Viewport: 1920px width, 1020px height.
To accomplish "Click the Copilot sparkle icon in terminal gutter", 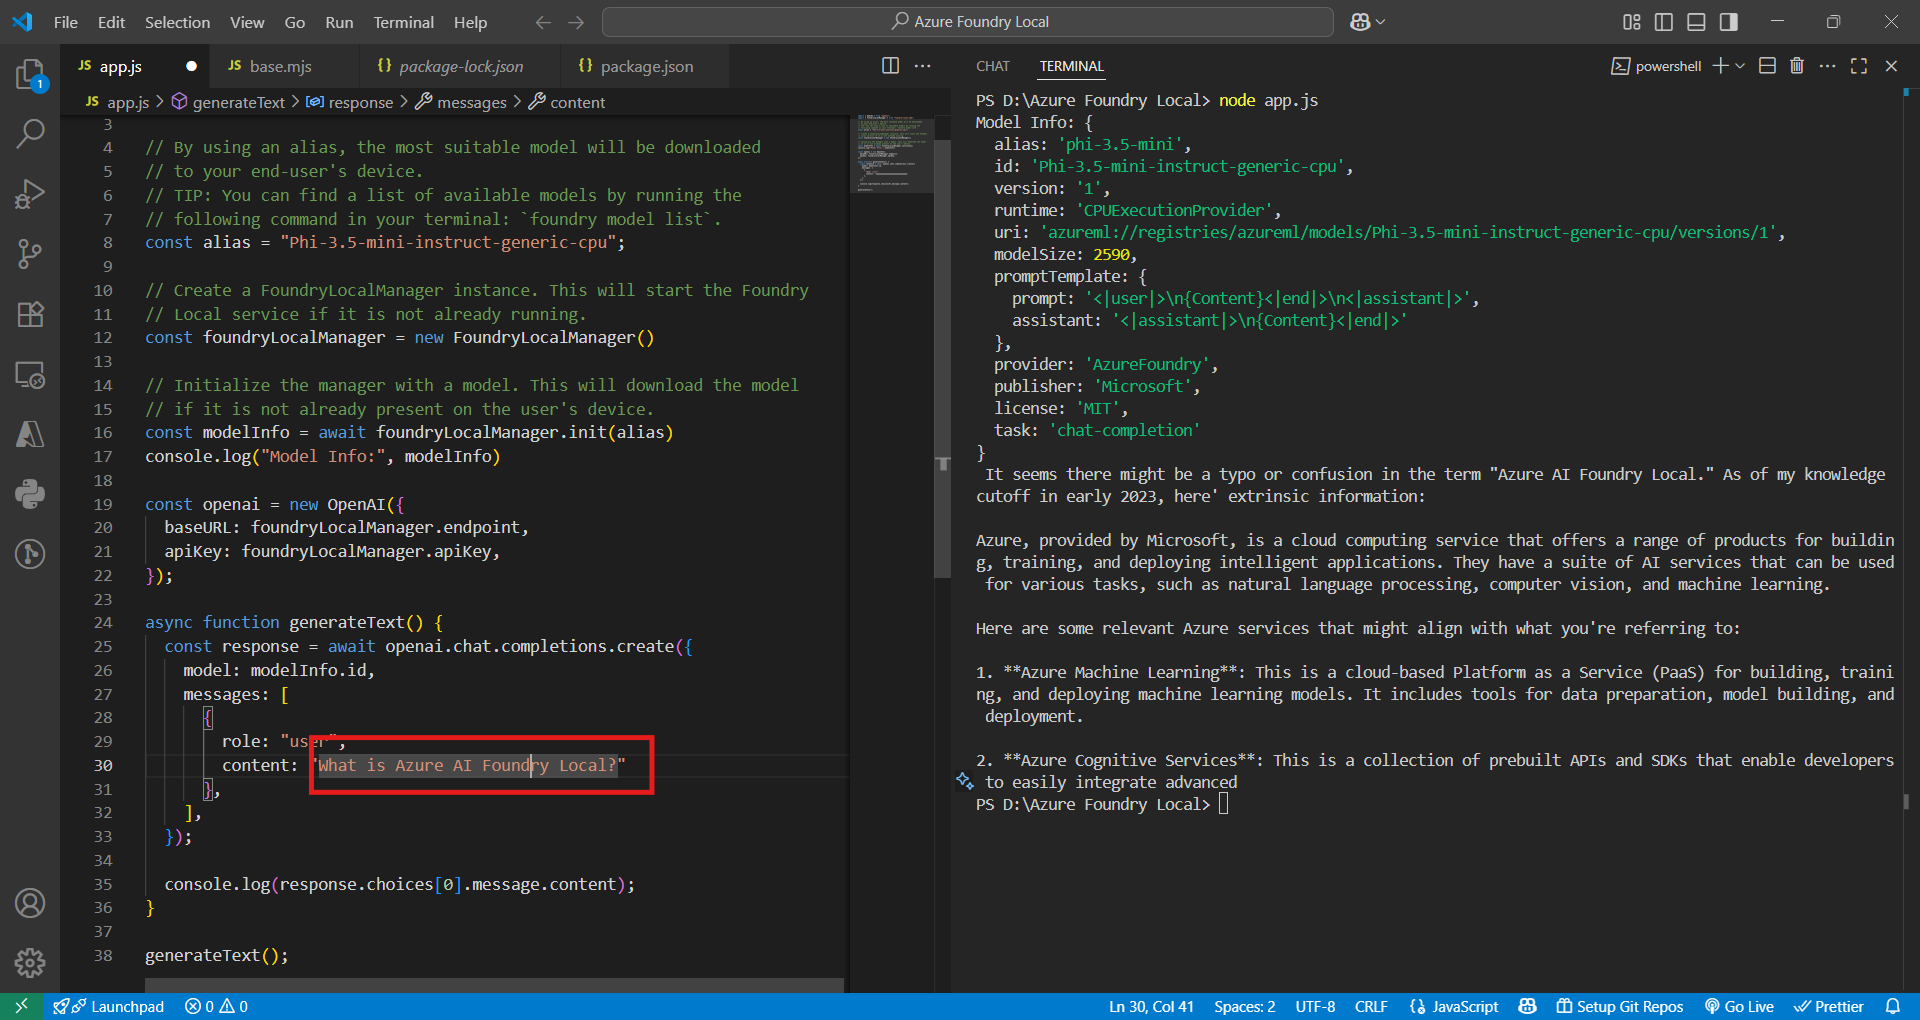I will [x=964, y=781].
